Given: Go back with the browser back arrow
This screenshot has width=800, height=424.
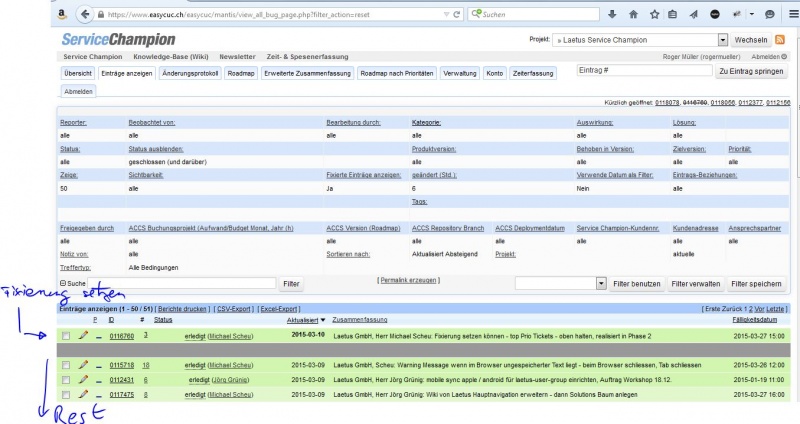Looking at the screenshot, I should (85, 14).
